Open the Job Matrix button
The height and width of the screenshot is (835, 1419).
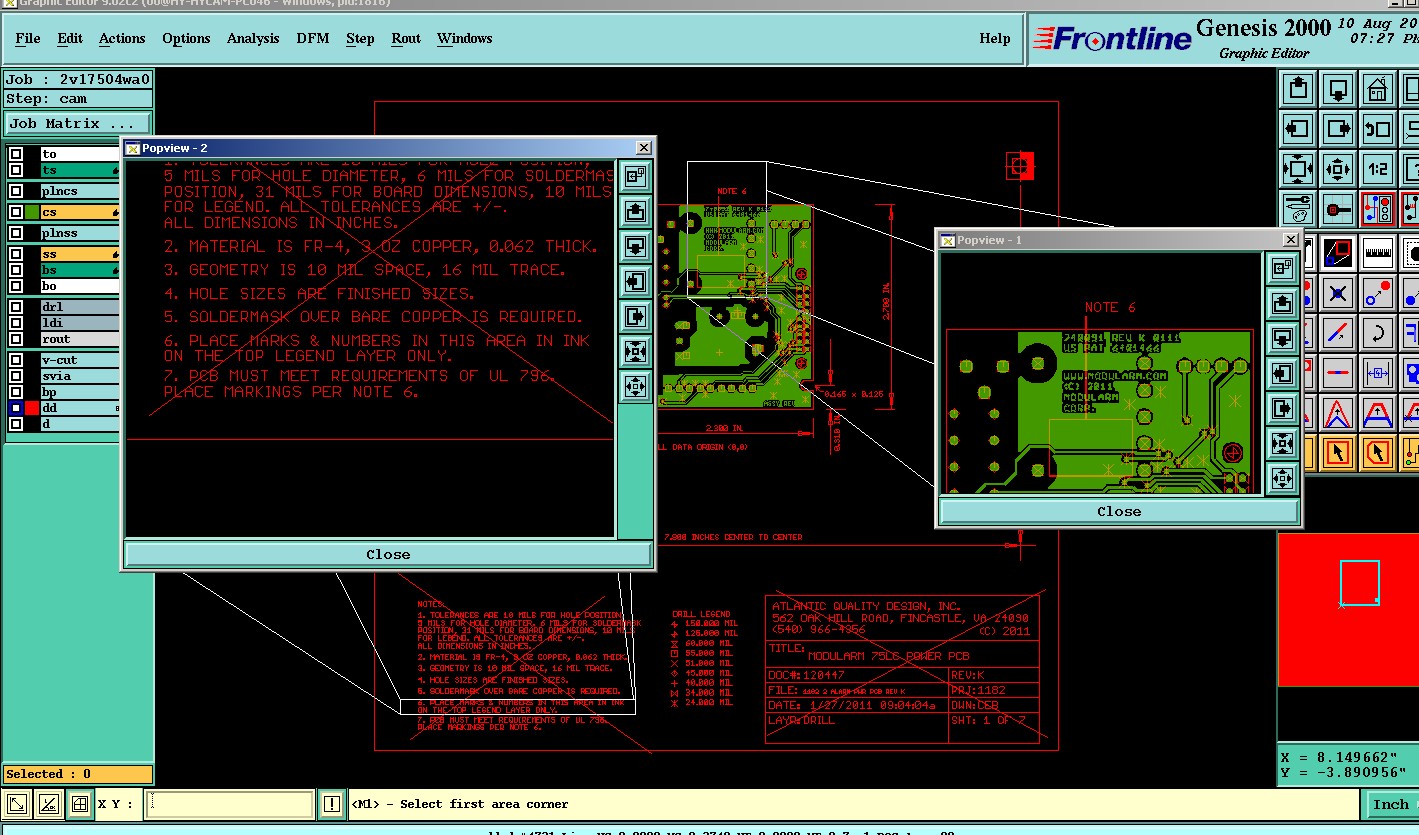(78, 123)
